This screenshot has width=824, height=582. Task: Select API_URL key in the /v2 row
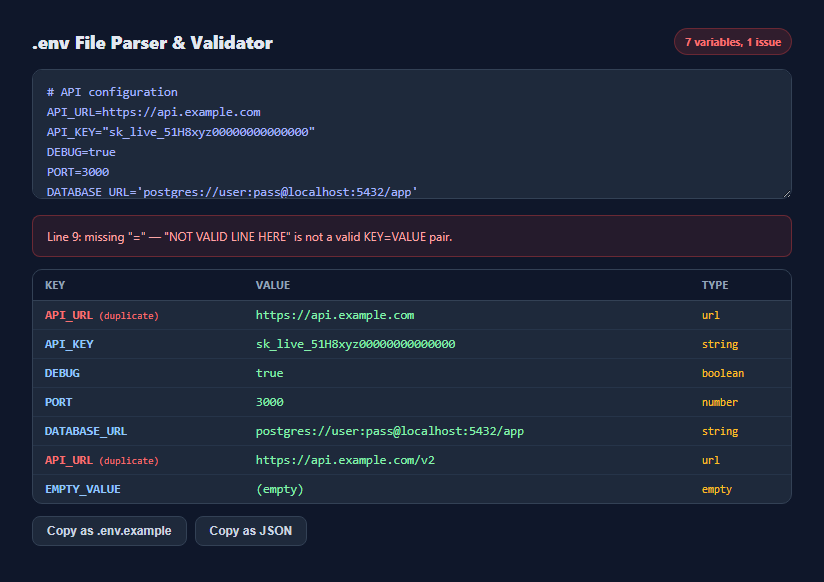point(69,460)
